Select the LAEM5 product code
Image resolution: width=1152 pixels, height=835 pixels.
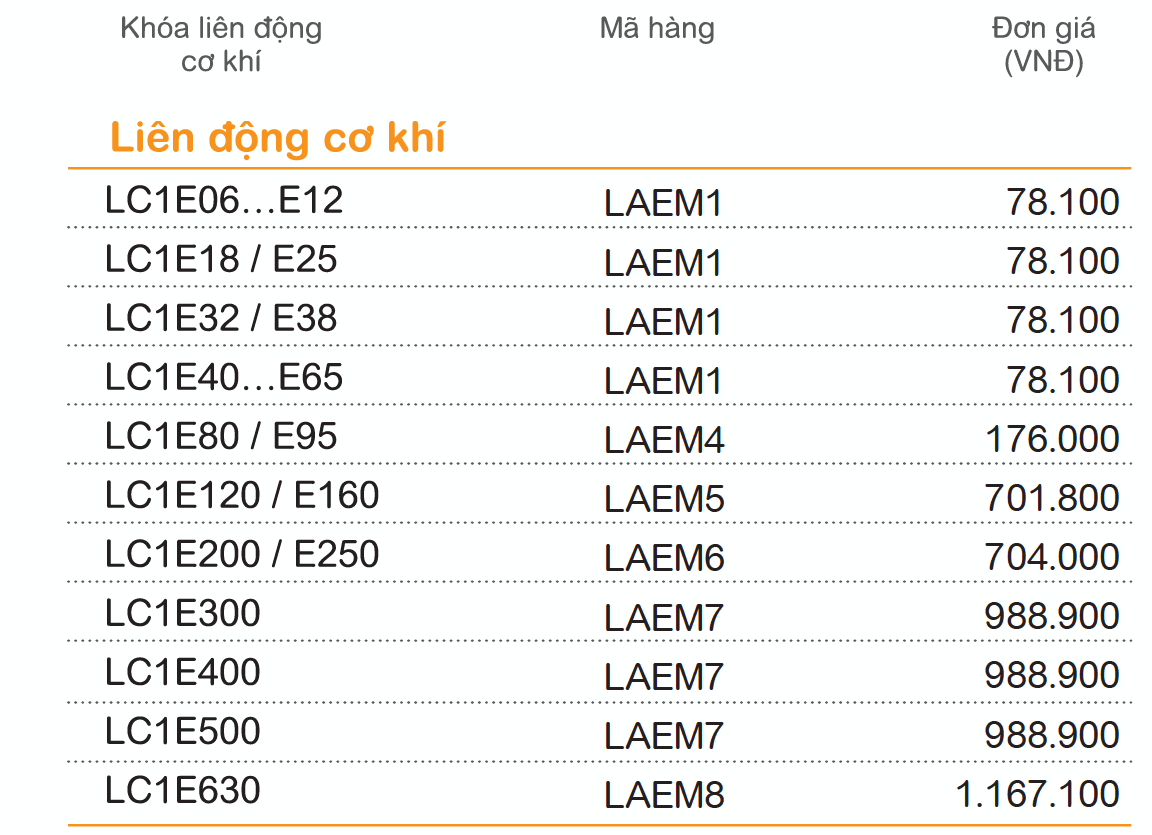[x=664, y=499]
